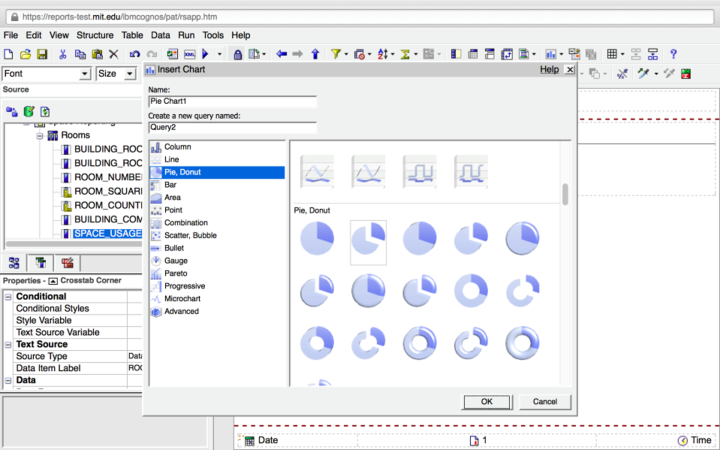Open the Size dropdown
The height and width of the screenshot is (450, 720).
(132, 74)
